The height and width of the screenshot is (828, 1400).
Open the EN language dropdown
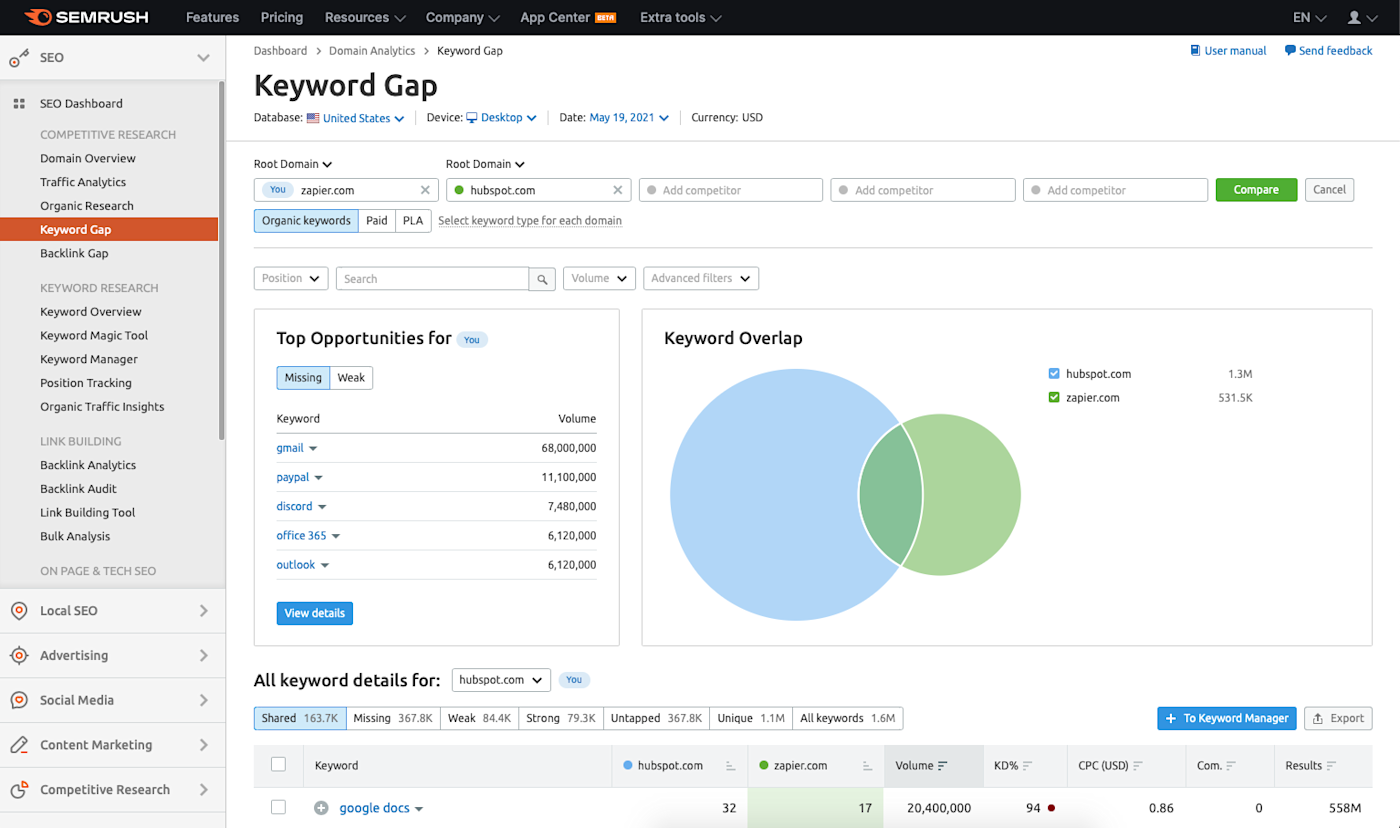pos(1309,17)
